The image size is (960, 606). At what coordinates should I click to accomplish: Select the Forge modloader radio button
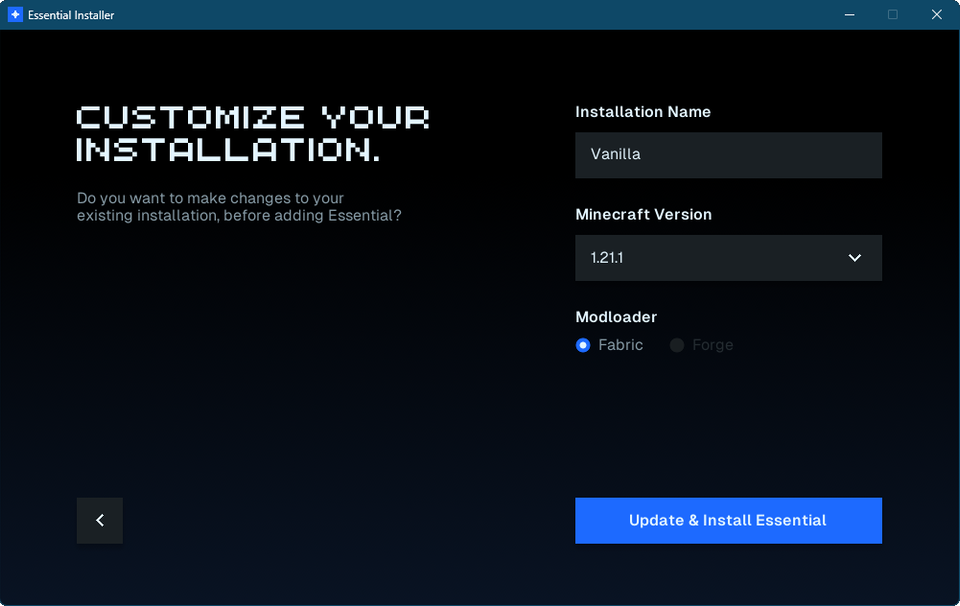click(677, 345)
